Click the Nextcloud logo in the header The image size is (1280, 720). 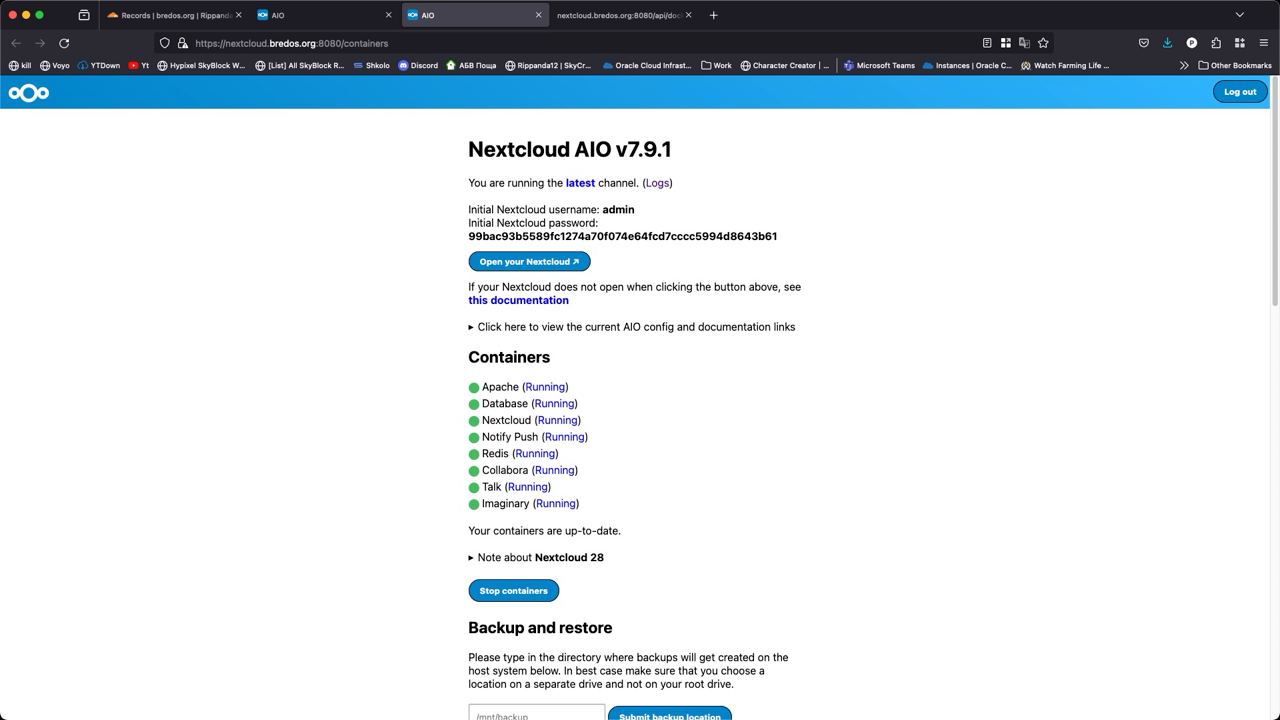(x=28, y=93)
